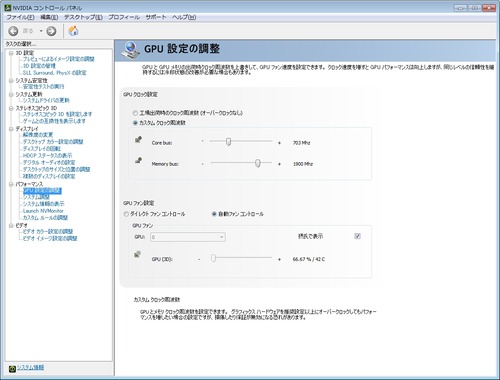Click the link icon beside Core bus

138,139
